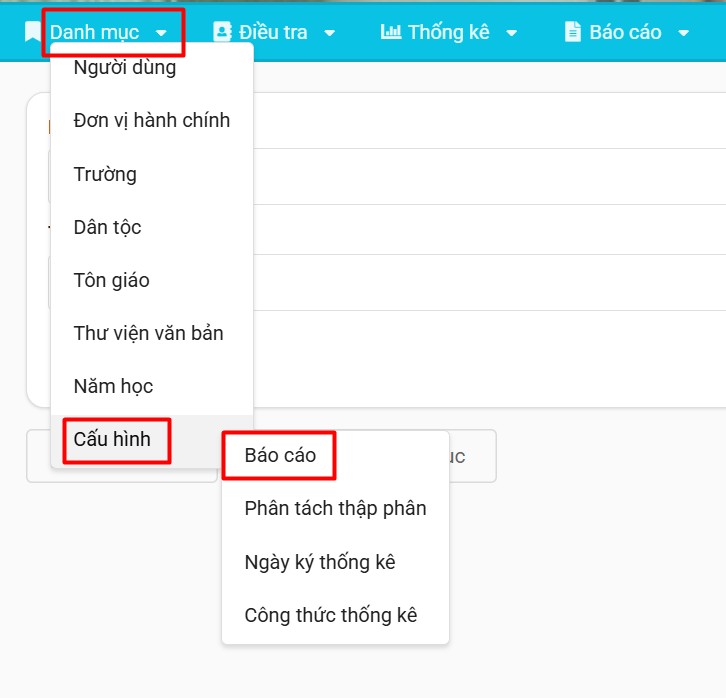Collapse the Danh mục dropdown arrow

(161, 33)
